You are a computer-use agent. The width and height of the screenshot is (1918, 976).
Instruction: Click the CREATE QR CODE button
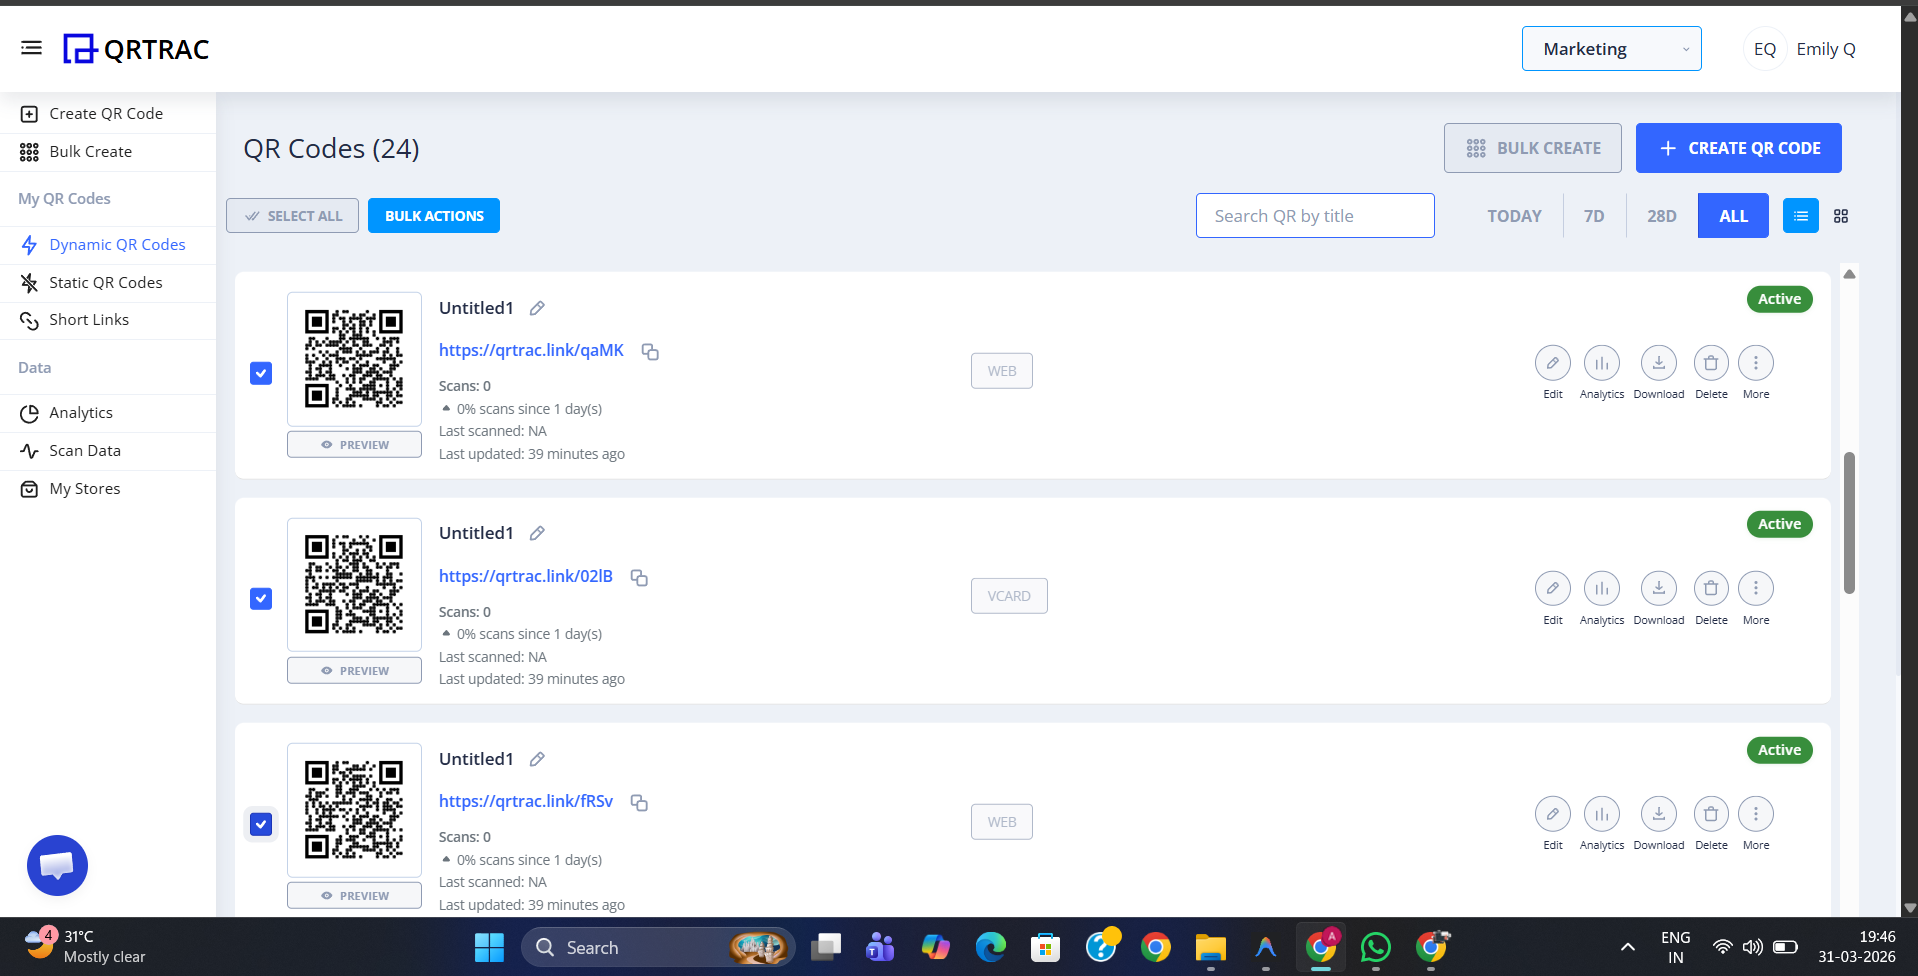pyautogui.click(x=1738, y=147)
